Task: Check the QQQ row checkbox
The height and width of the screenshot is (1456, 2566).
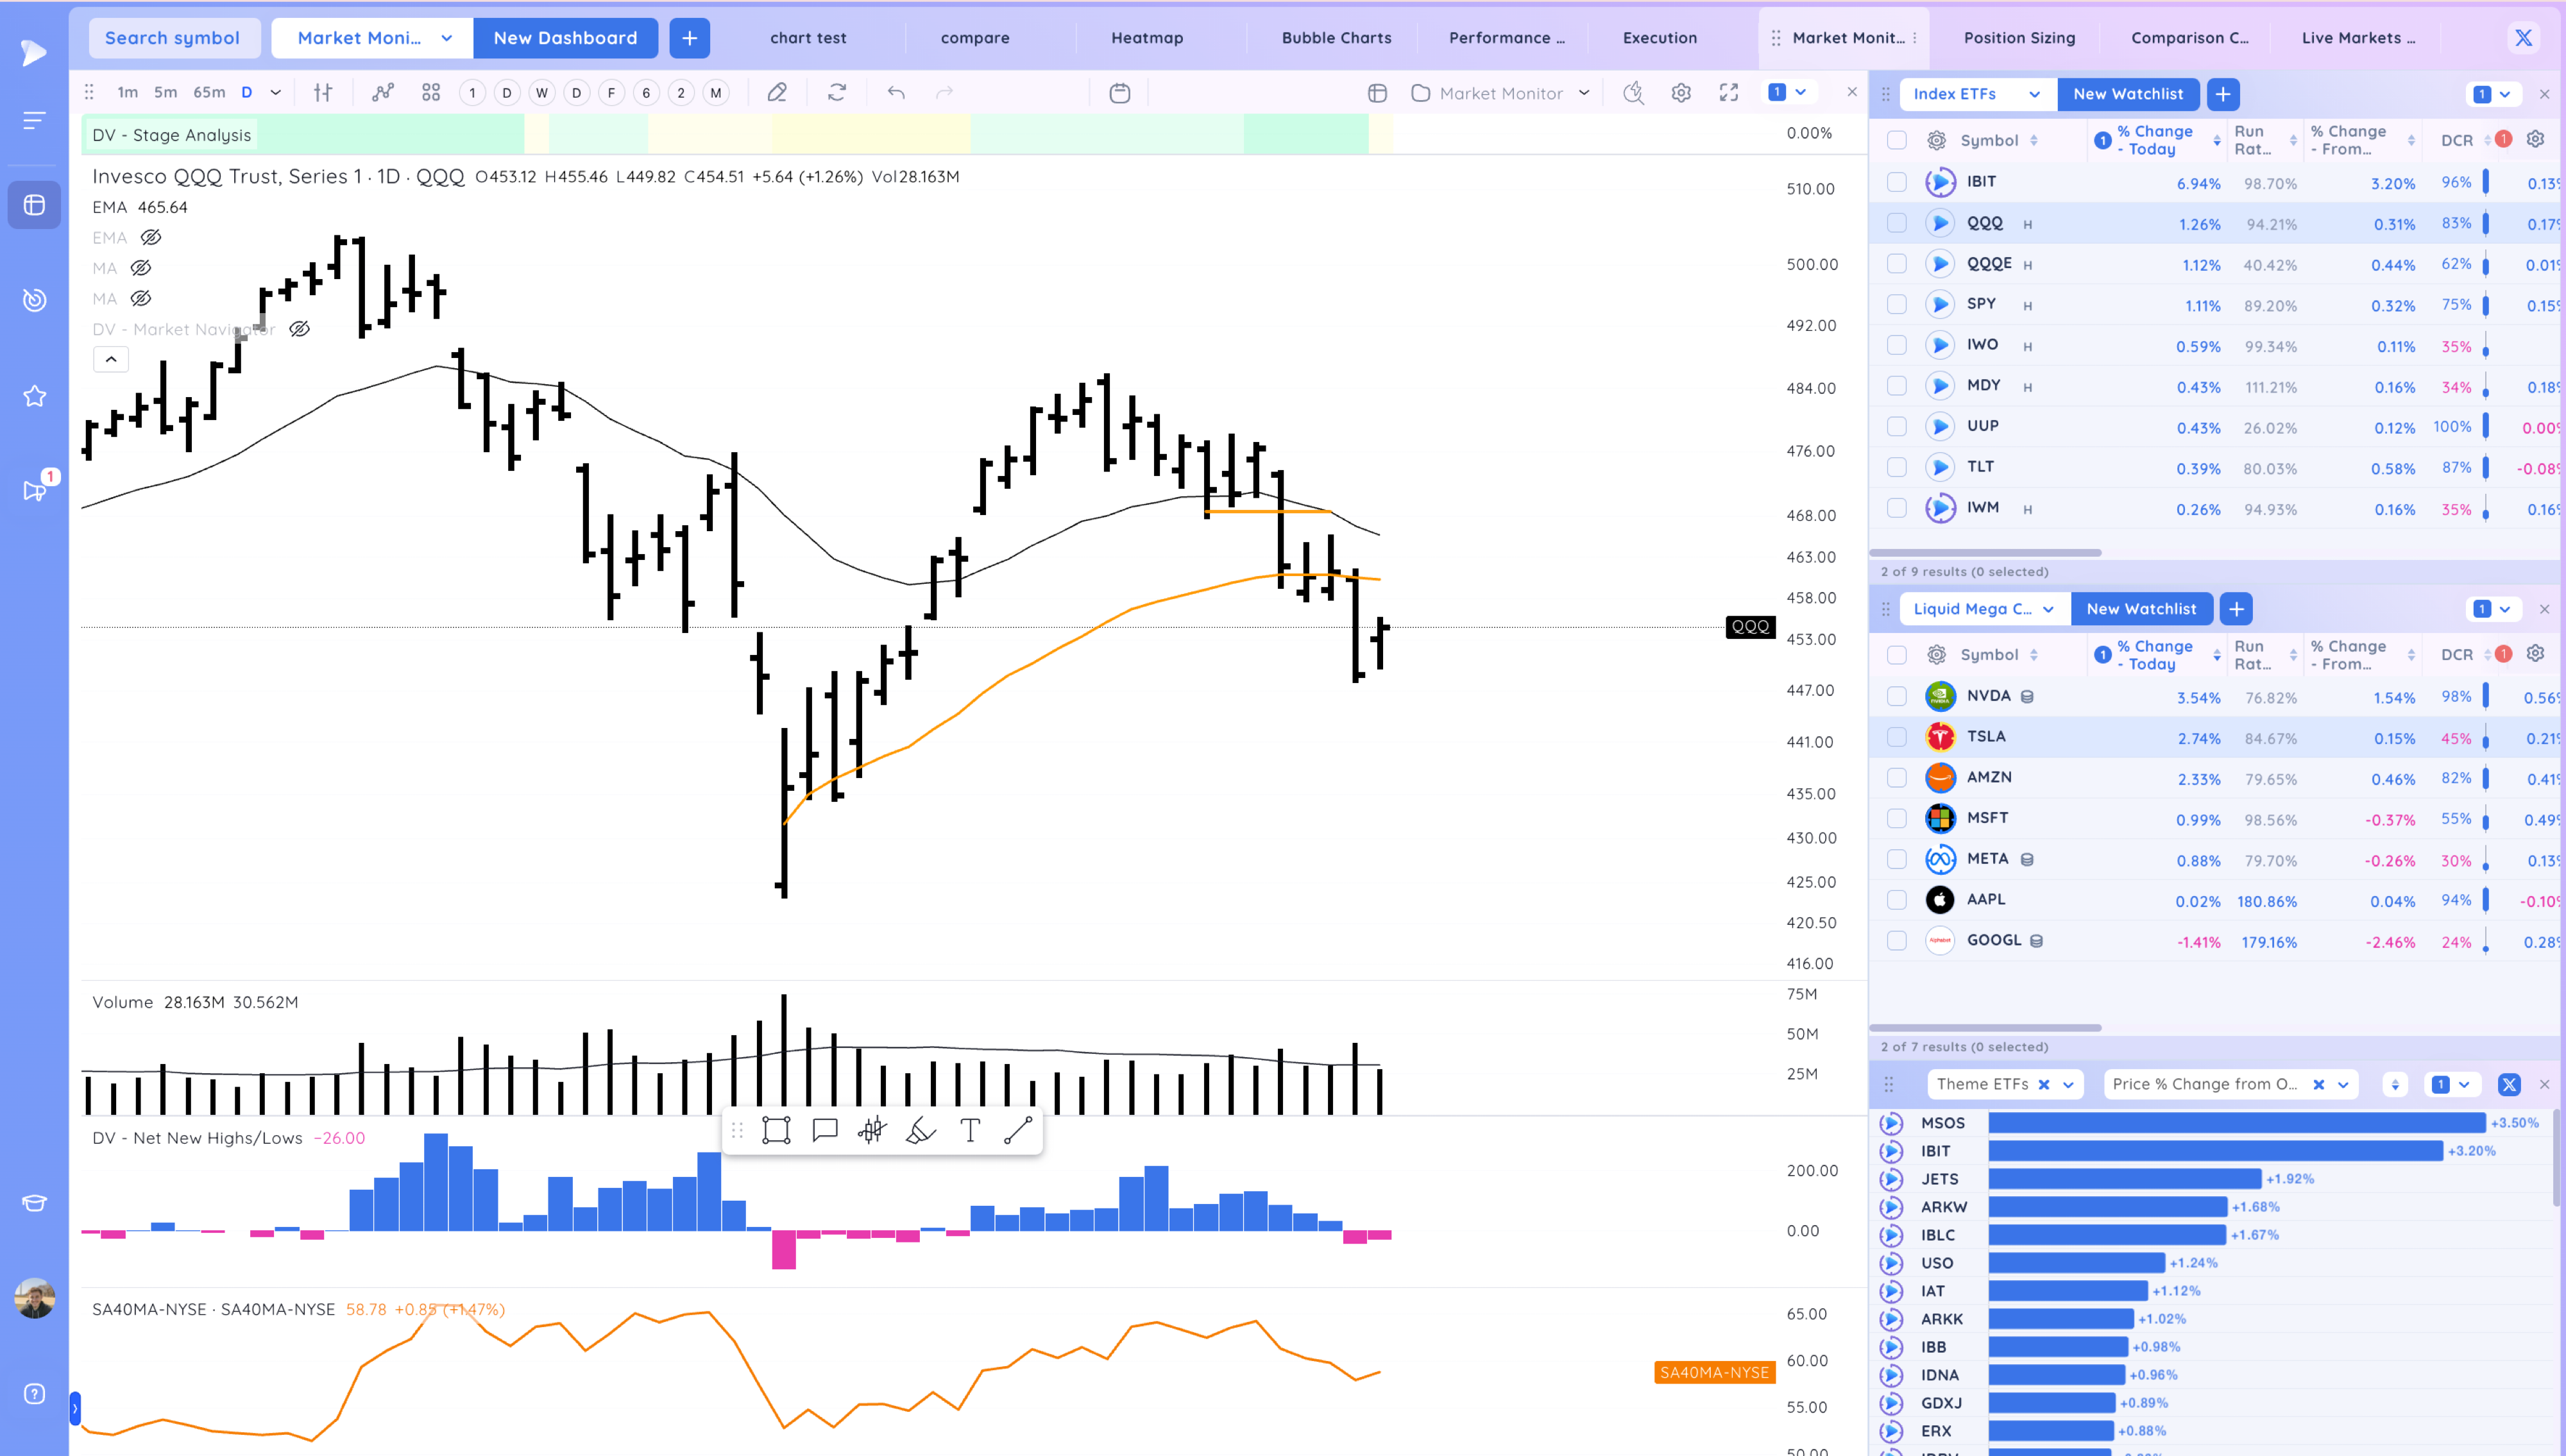Action: click(x=1896, y=223)
